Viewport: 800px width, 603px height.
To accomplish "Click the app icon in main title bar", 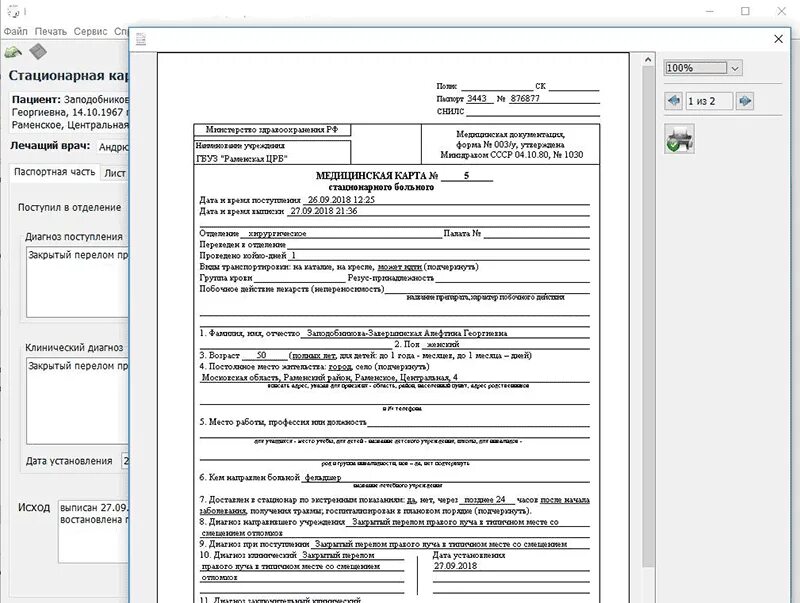I will point(14,11).
